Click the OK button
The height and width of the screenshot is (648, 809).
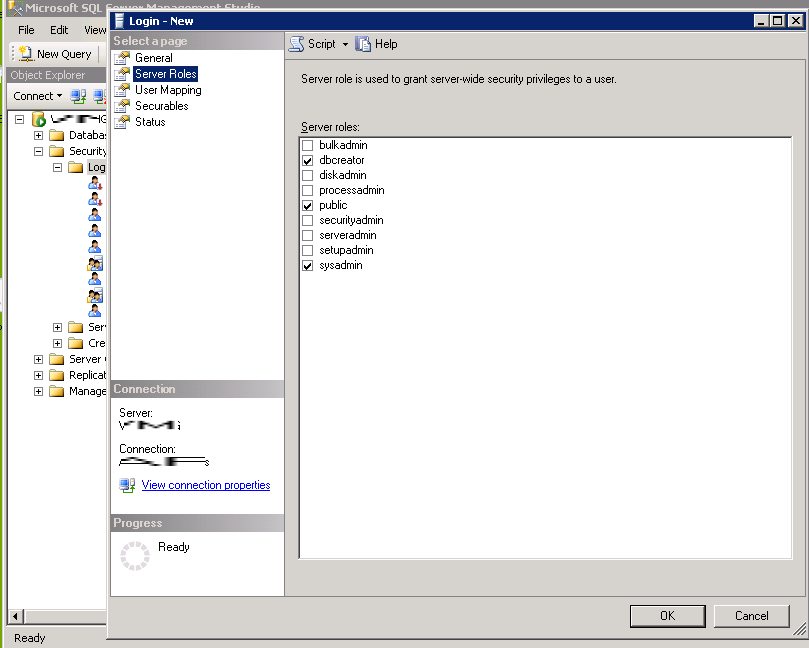coord(667,616)
